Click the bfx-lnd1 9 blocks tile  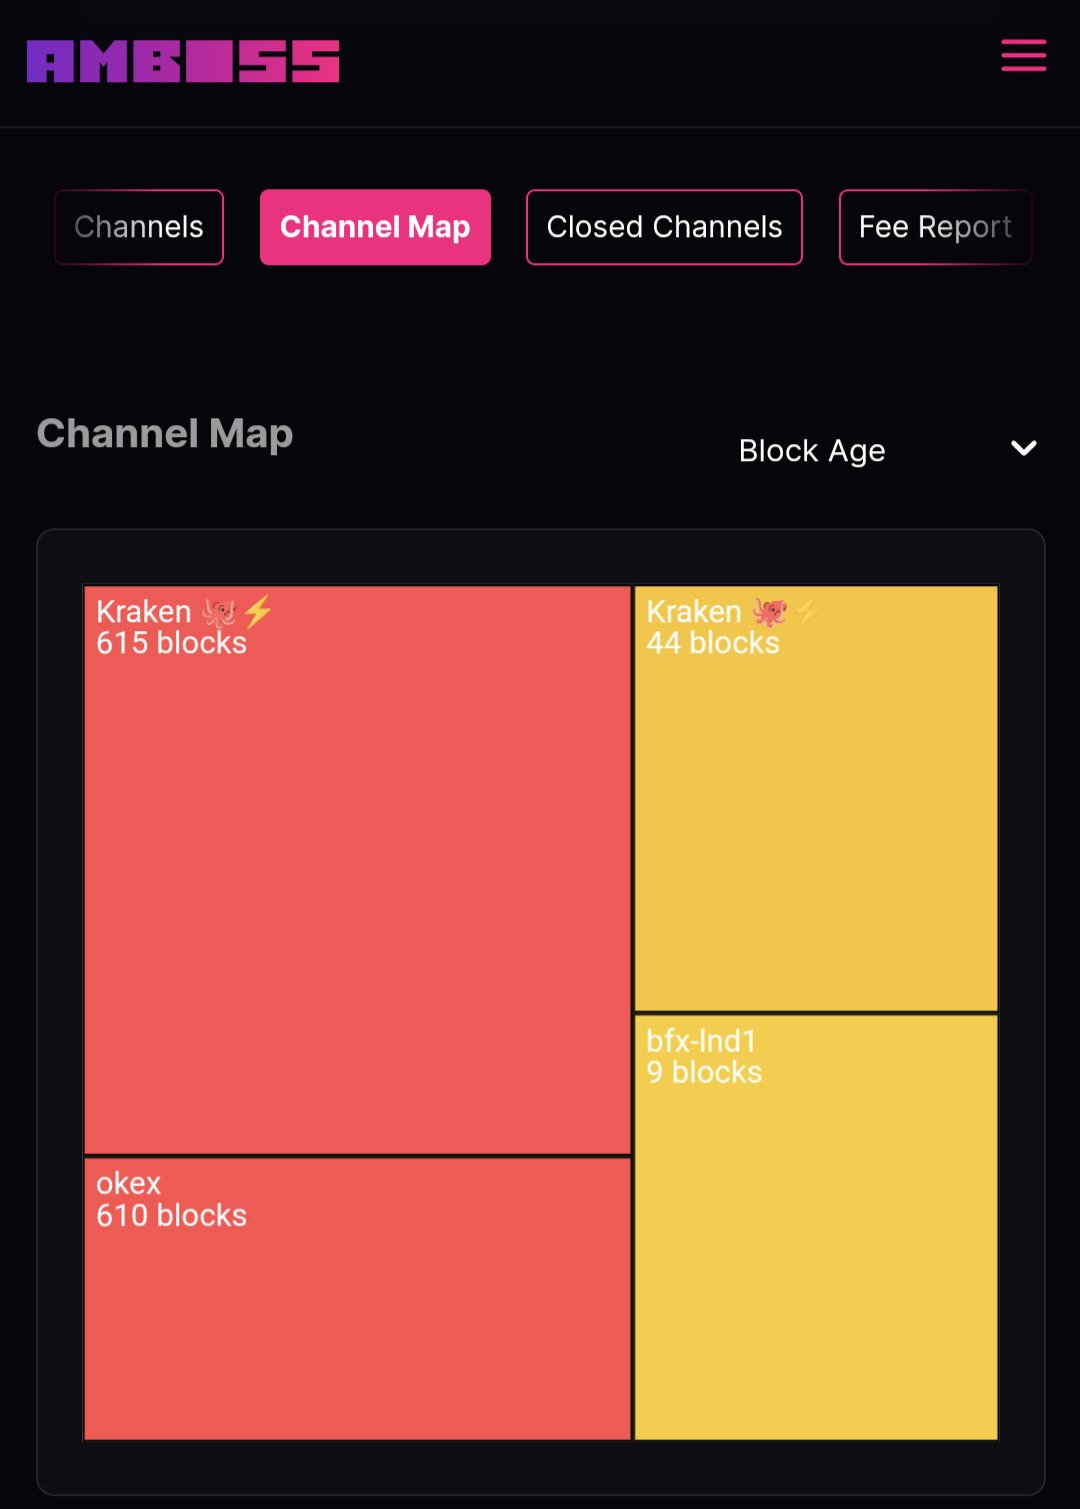816,1228
